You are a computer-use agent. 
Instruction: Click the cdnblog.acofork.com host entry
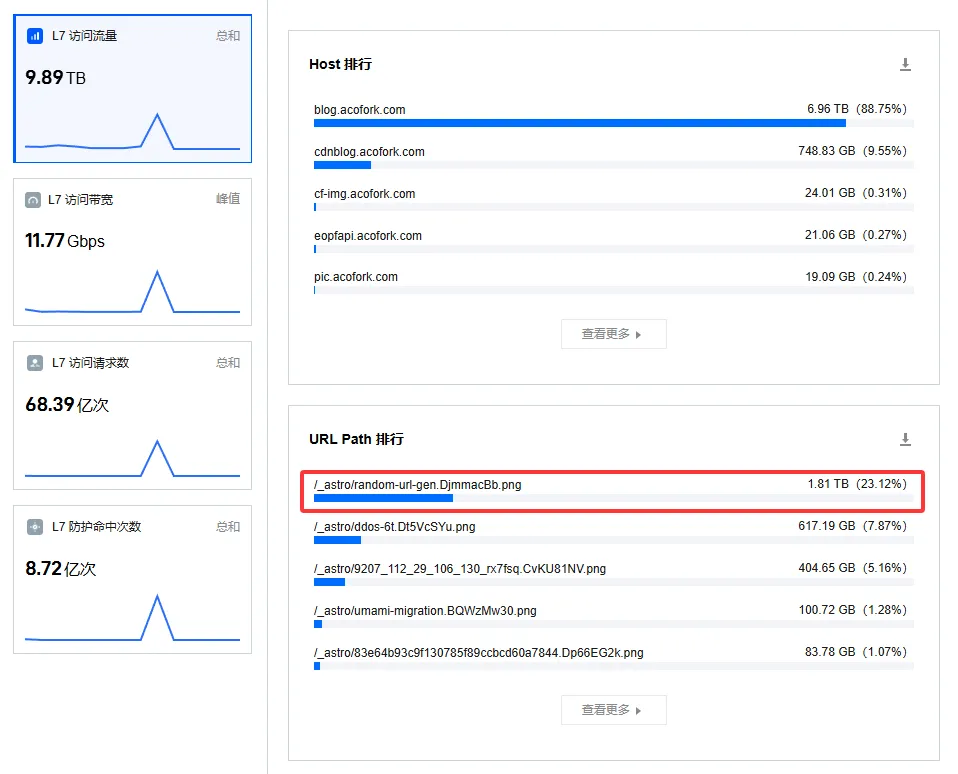(369, 152)
